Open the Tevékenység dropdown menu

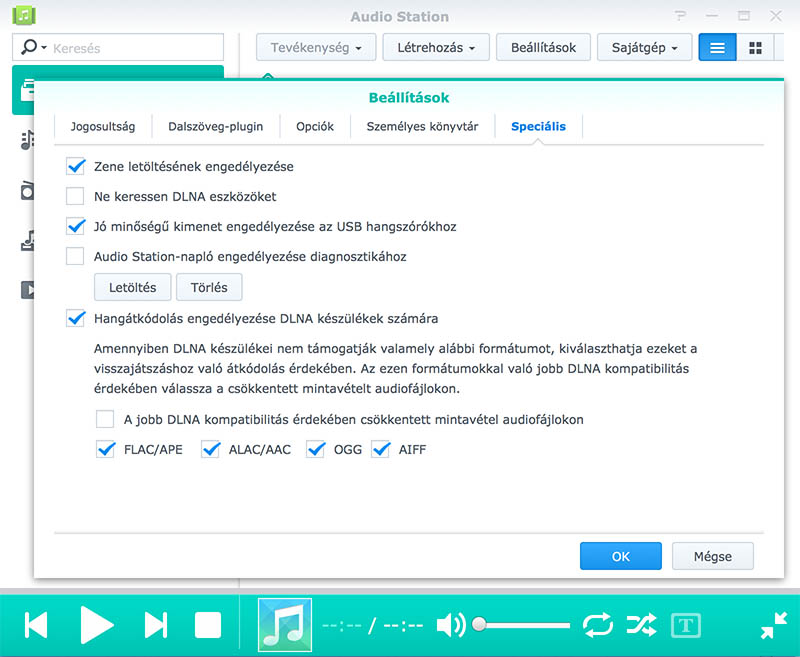pos(316,48)
